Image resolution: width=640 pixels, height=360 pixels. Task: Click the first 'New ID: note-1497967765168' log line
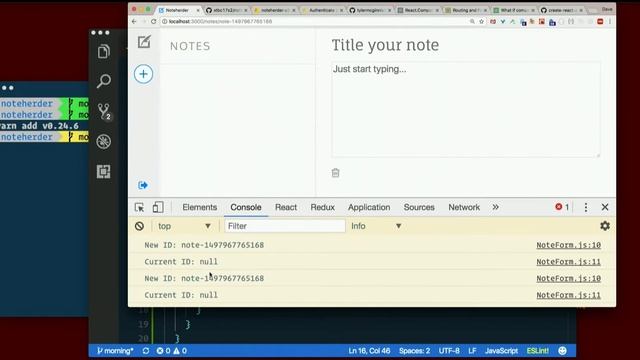[204, 245]
